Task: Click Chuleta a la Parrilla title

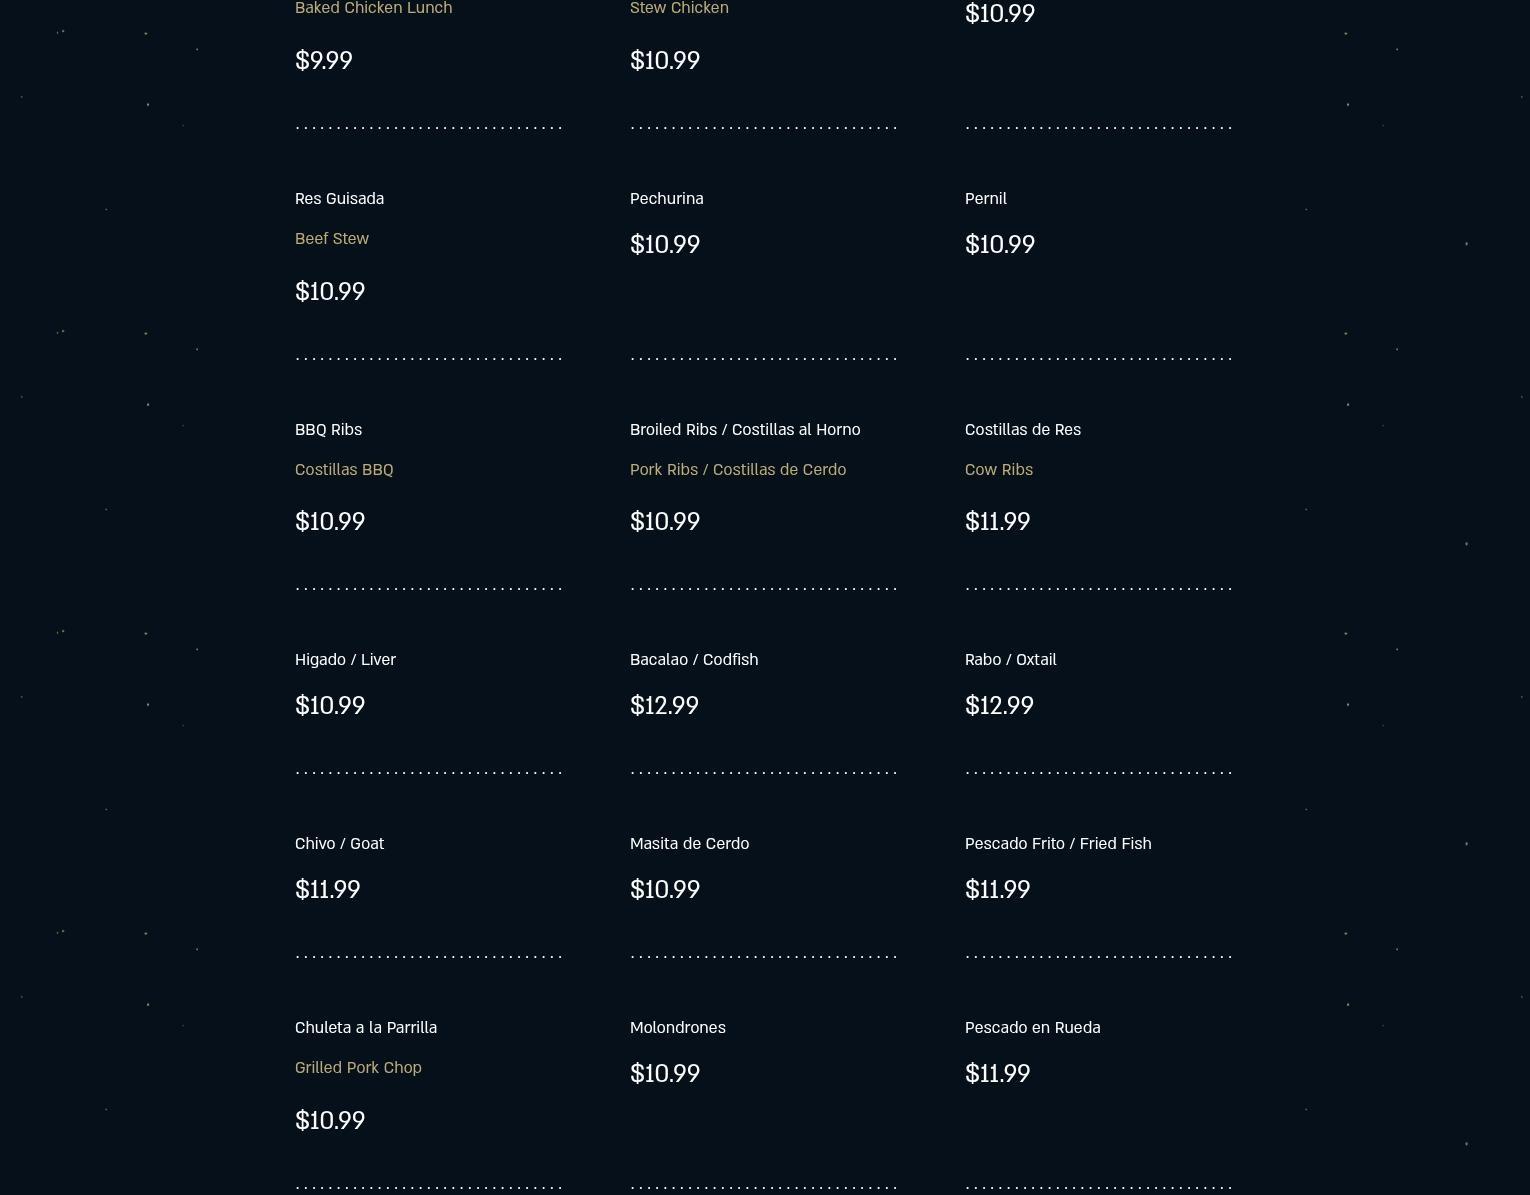Action: (x=365, y=1027)
